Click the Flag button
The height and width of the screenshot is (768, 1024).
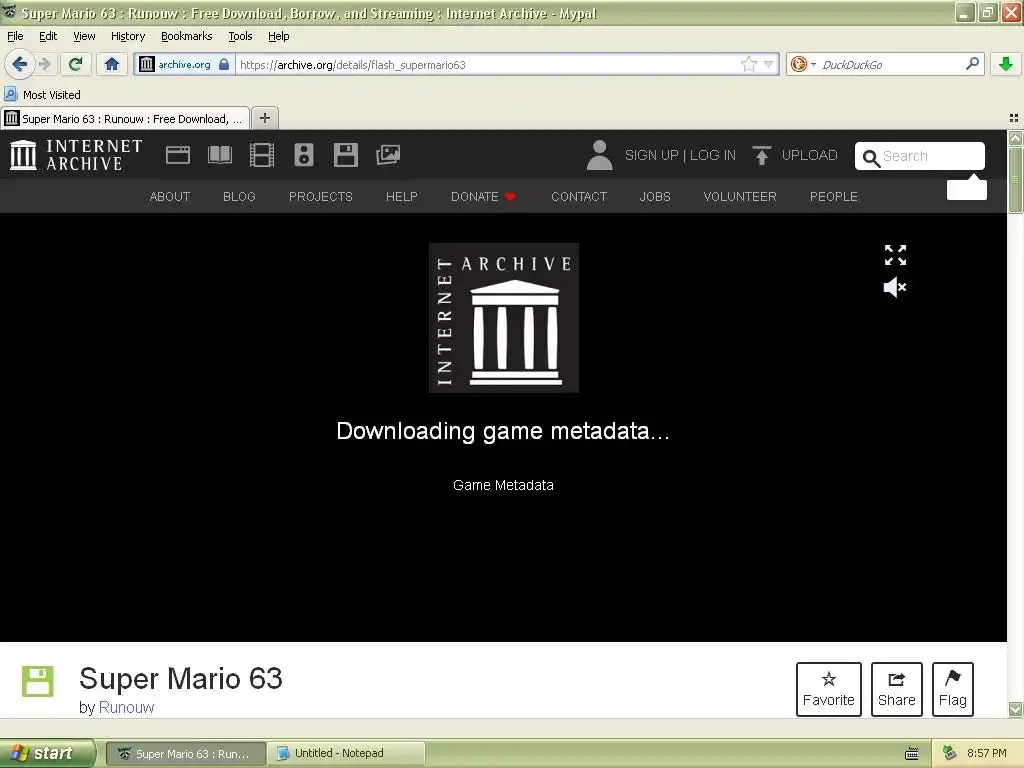[953, 689]
